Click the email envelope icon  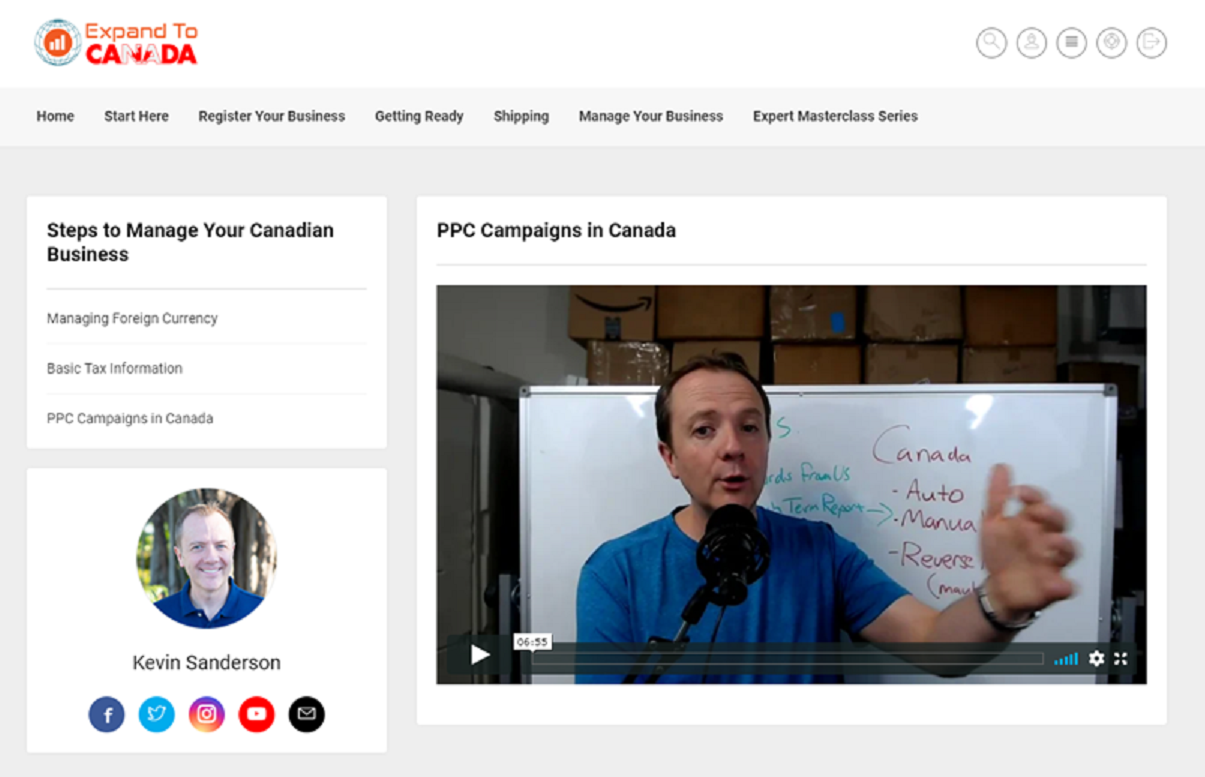[x=307, y=714]
